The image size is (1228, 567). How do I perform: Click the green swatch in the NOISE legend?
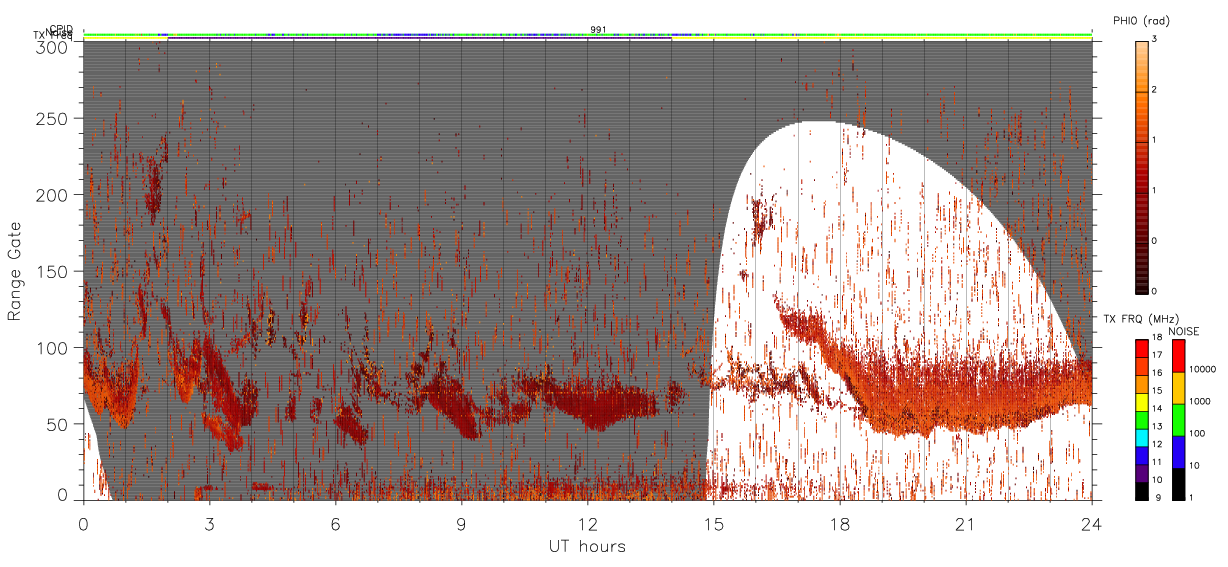[x=1178, y=419]
